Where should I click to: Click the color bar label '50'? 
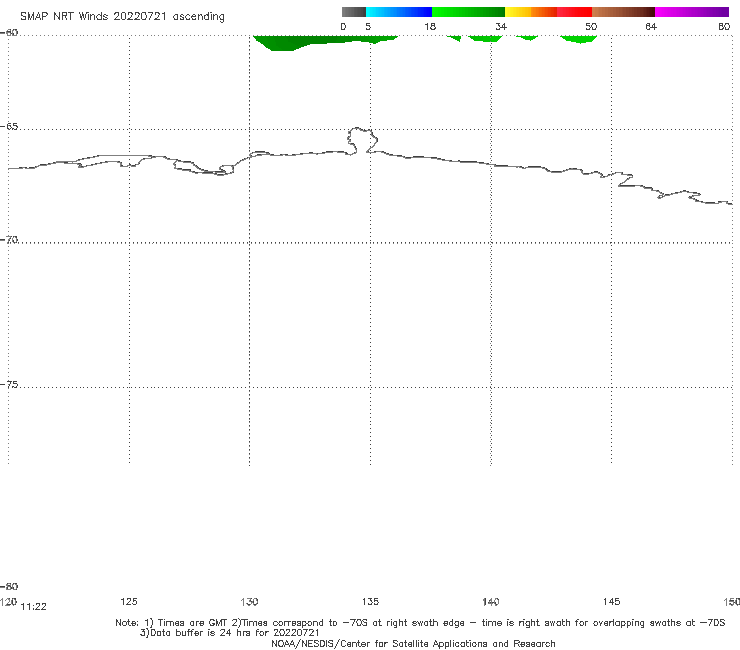point(591,26)
